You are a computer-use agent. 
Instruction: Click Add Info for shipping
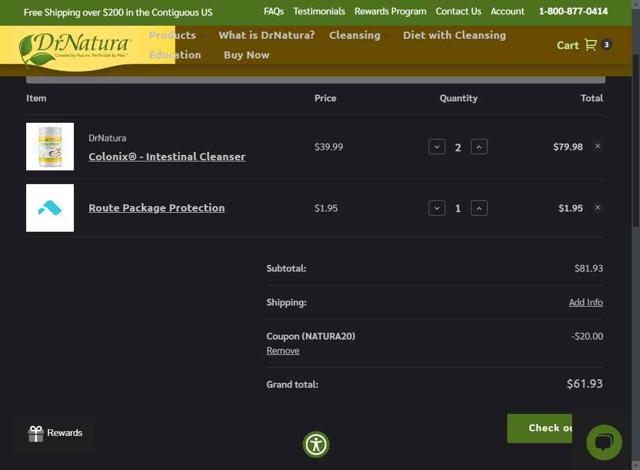[x=586, y=302]
